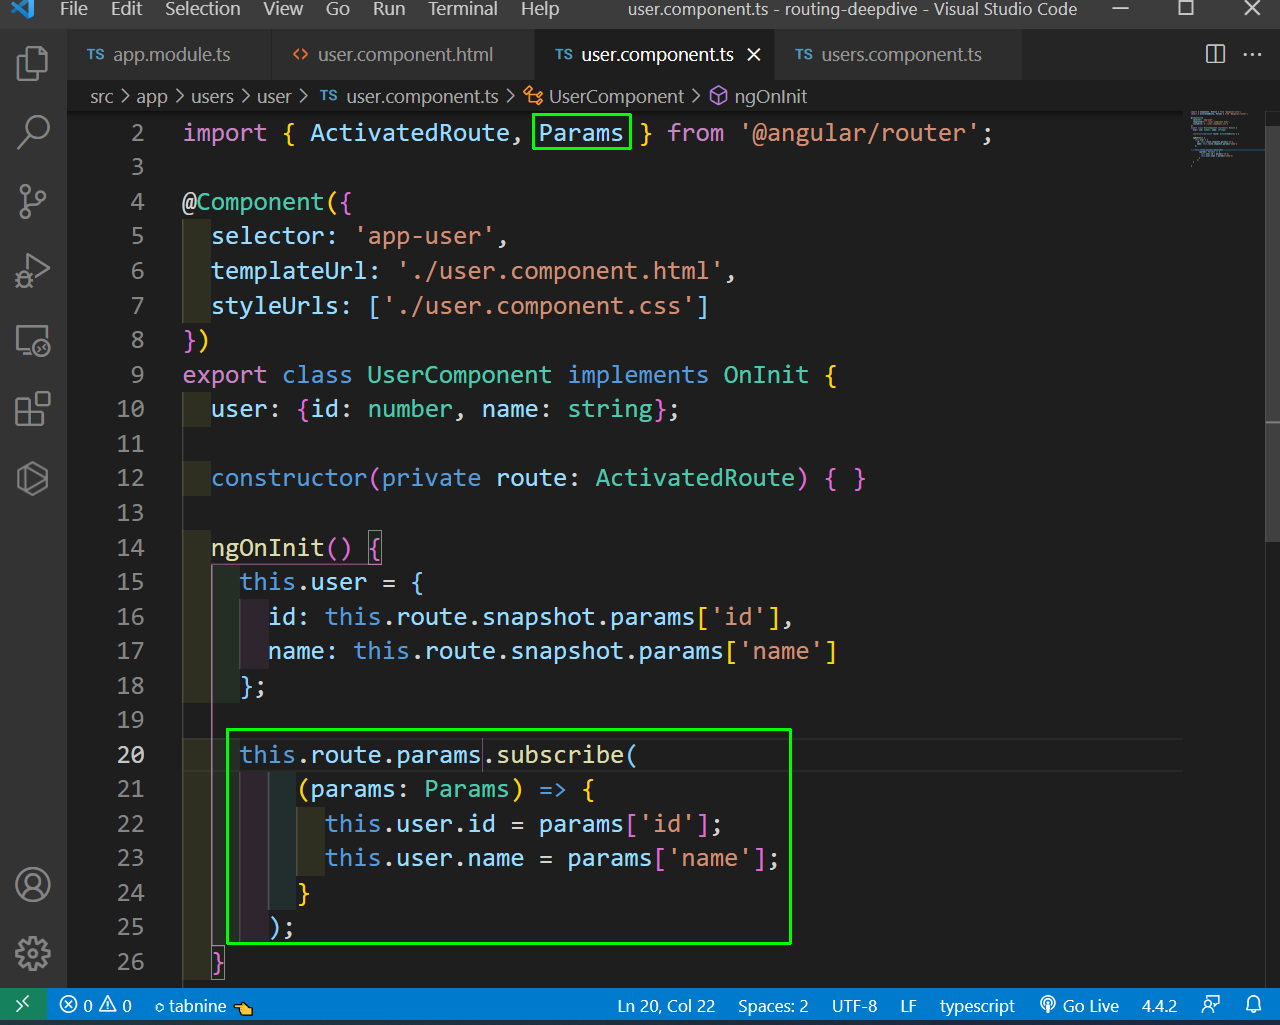The height and width of the screenshot is (1025, 1280).
Task: Open the Angular hexagon extension icon in activity bar
Action: pos(32,478)
